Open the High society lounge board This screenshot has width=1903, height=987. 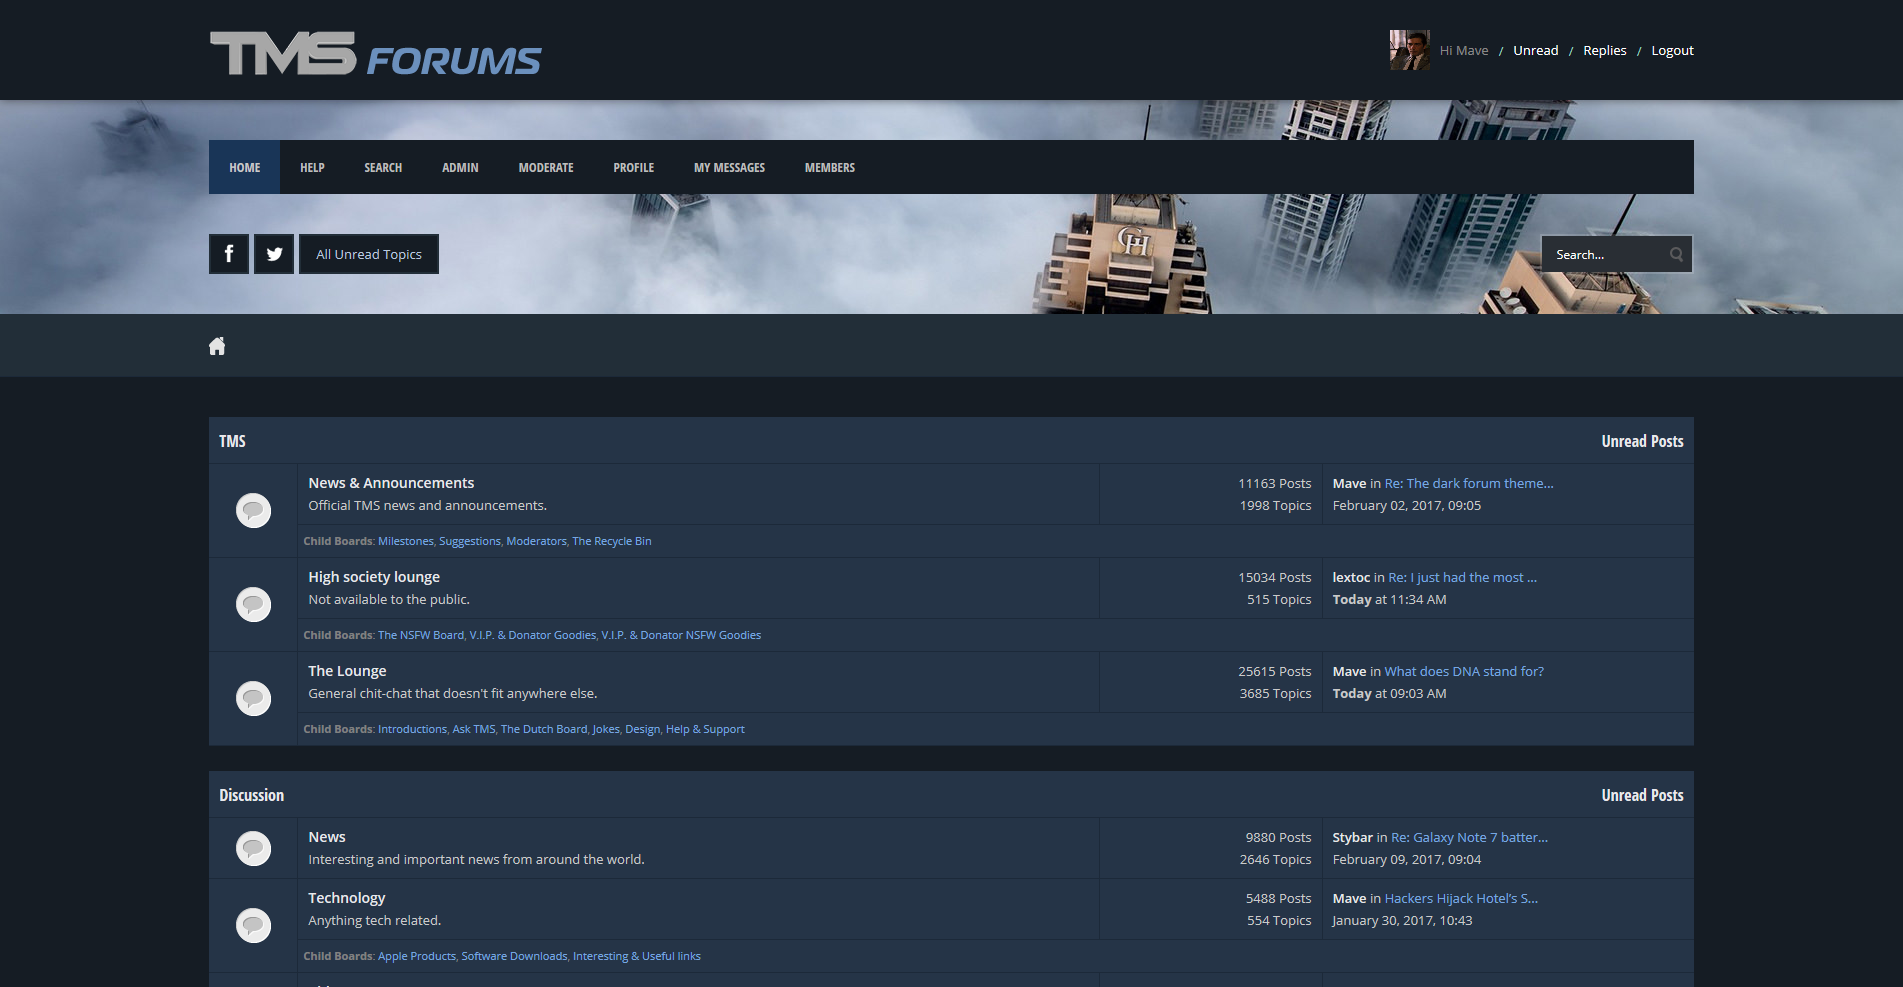point(374,577)
